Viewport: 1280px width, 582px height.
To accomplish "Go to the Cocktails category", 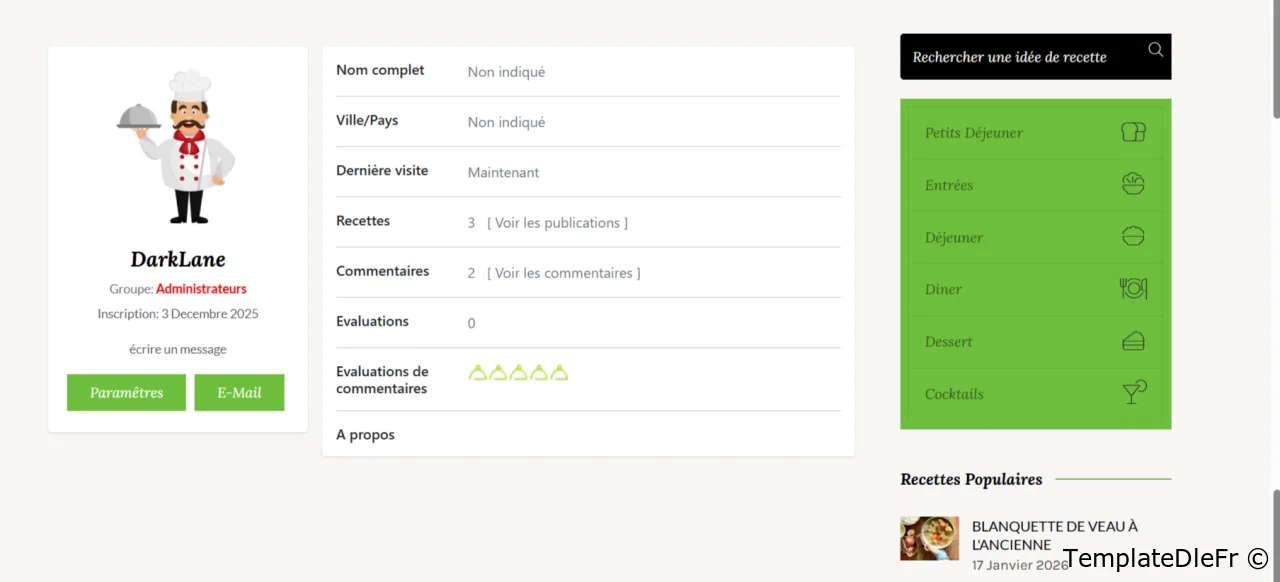I will tap(954, 394).
